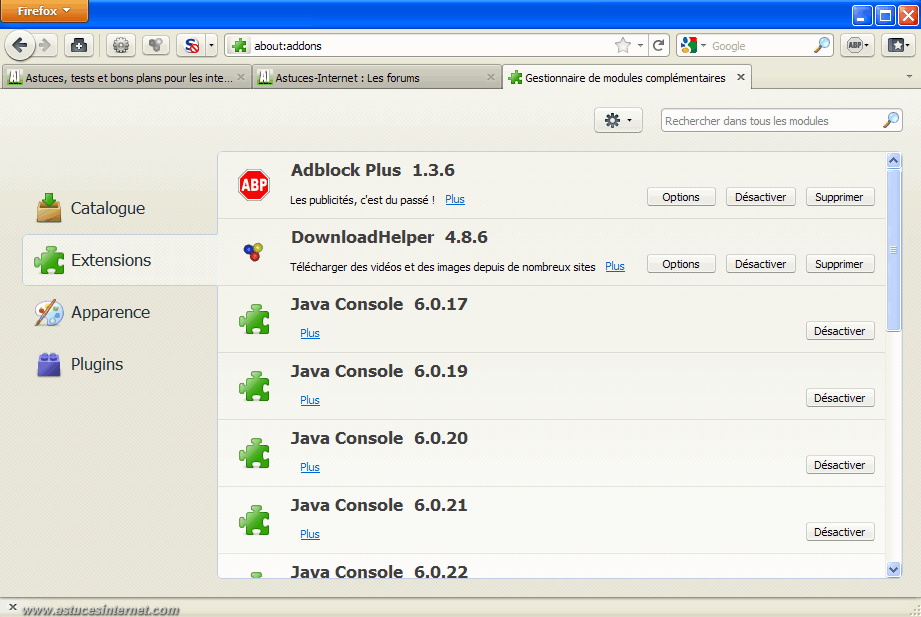Go back with the back arrow button
The height and width of the screenshot is (617, 921).
[20, 45]
